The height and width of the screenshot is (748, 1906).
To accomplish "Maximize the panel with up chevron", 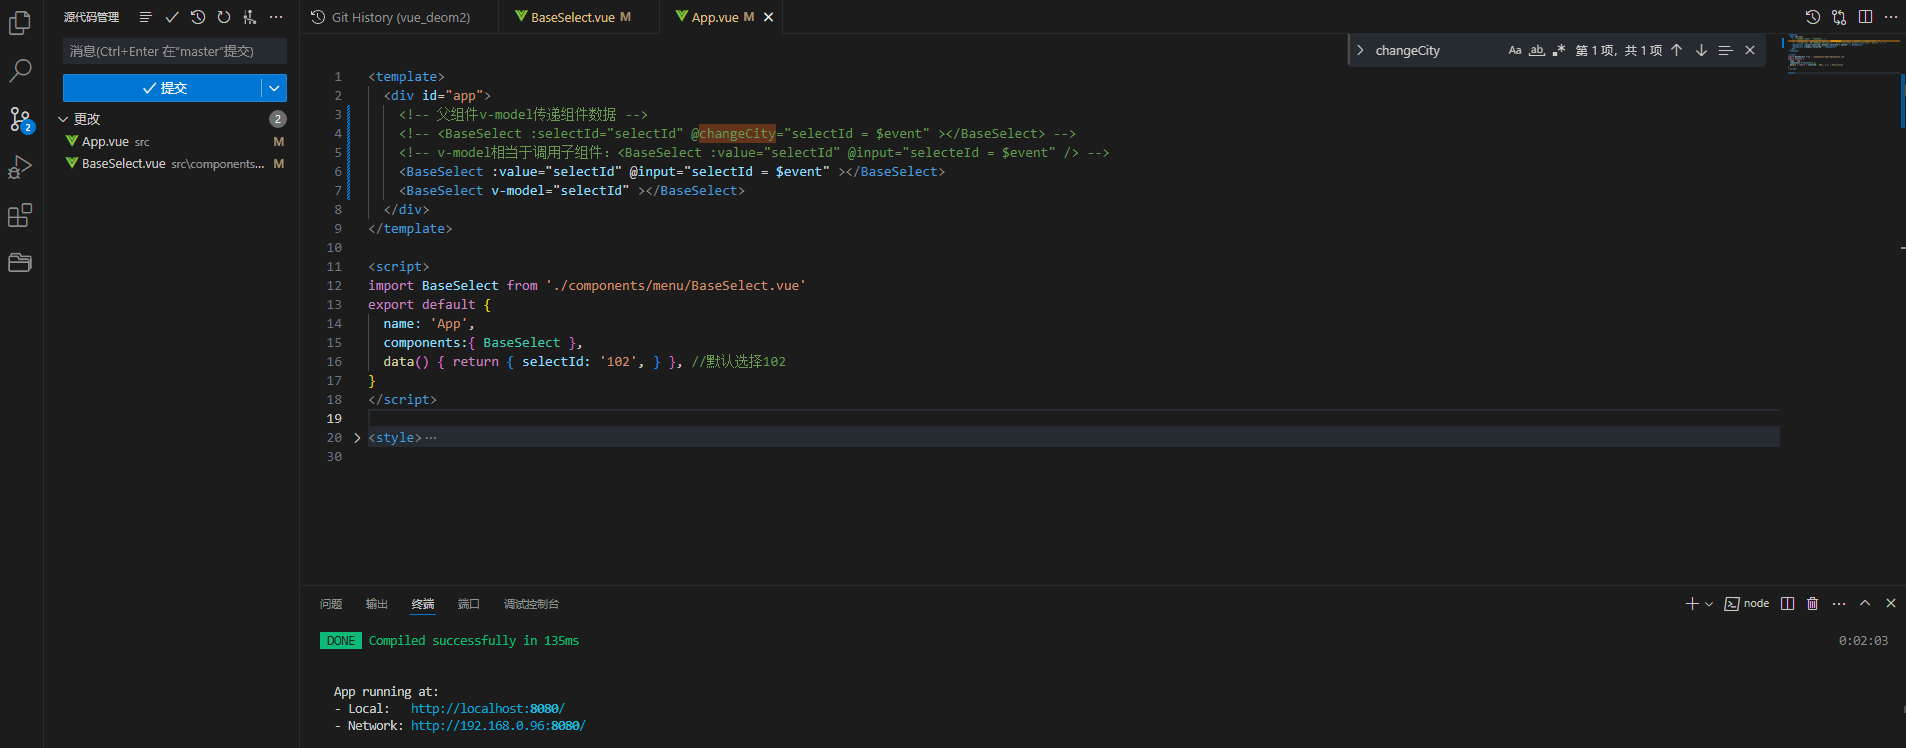I will pos(1865,604).
